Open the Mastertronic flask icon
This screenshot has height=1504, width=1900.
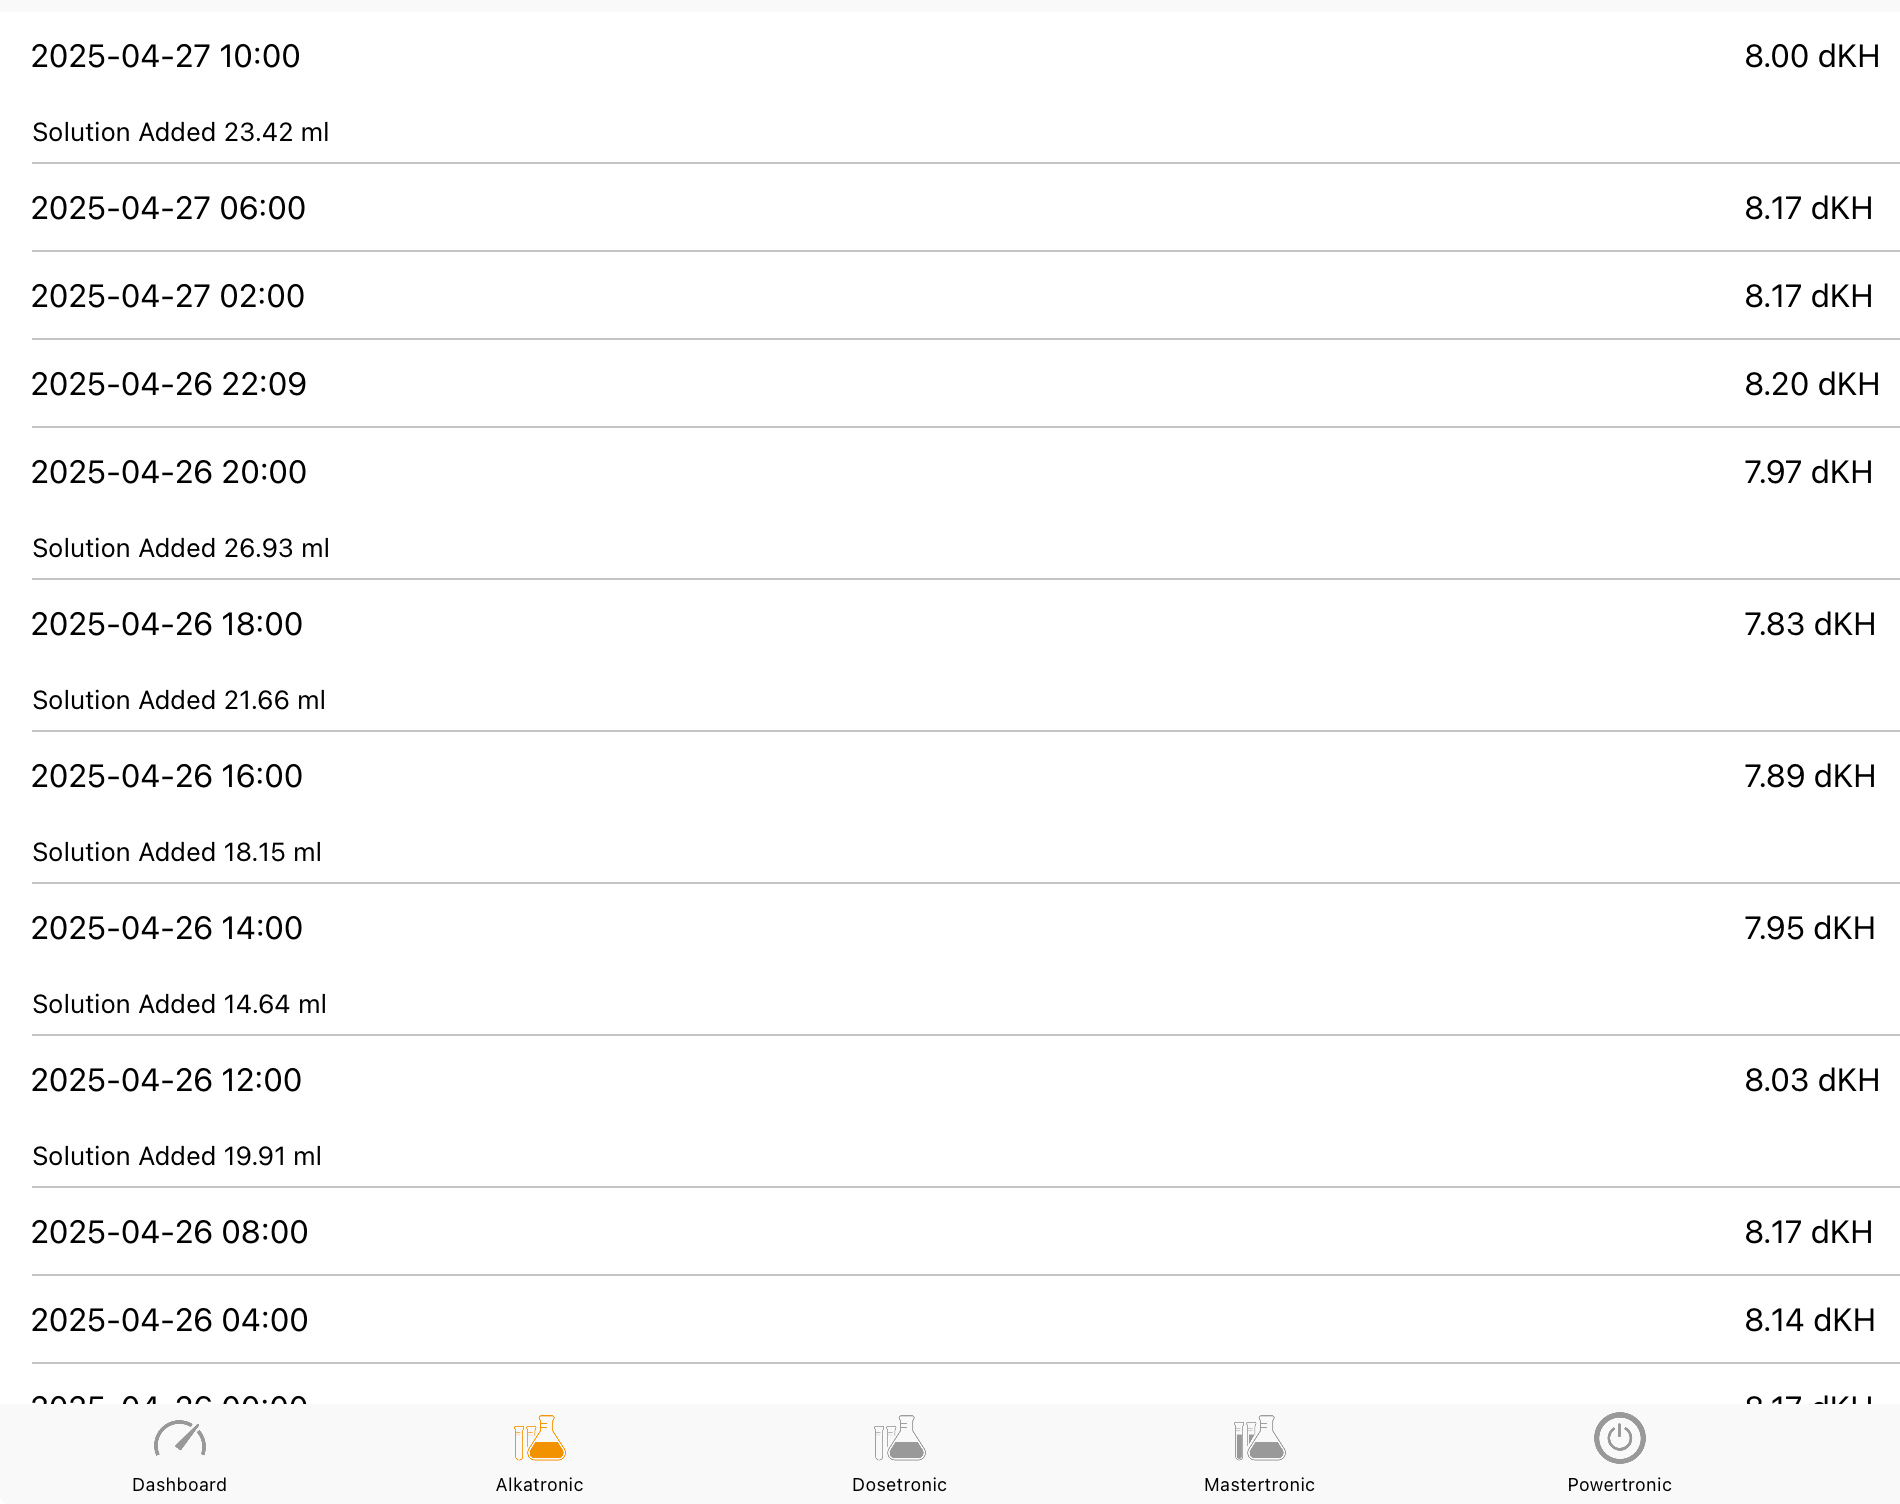[1259, 1439]
